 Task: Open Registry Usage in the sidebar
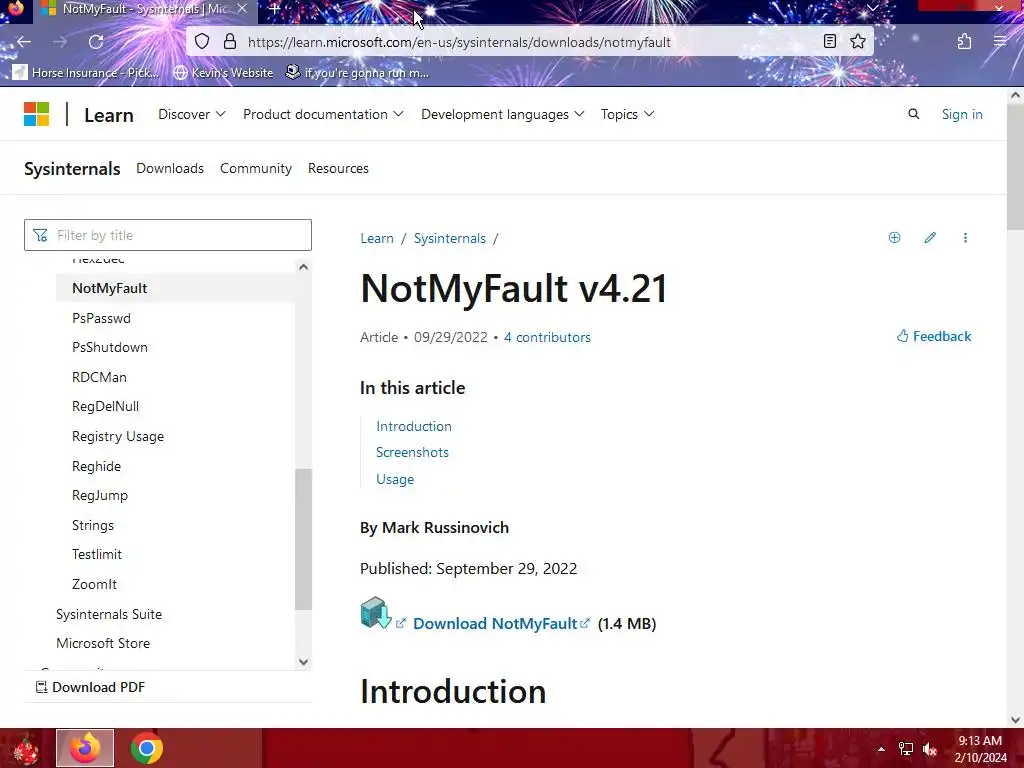pyautogui.click(x=118, y=436)
